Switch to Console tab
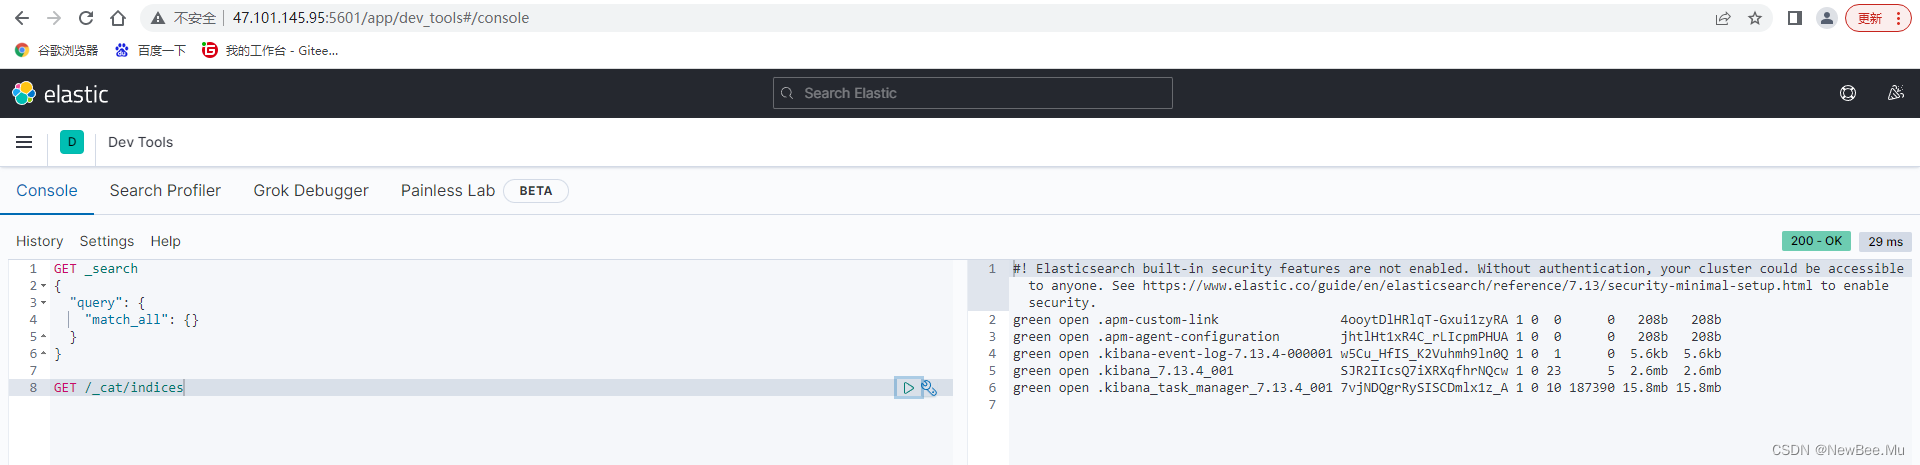This screenshot has height=465, width=1920. click(x=47, y=190)
